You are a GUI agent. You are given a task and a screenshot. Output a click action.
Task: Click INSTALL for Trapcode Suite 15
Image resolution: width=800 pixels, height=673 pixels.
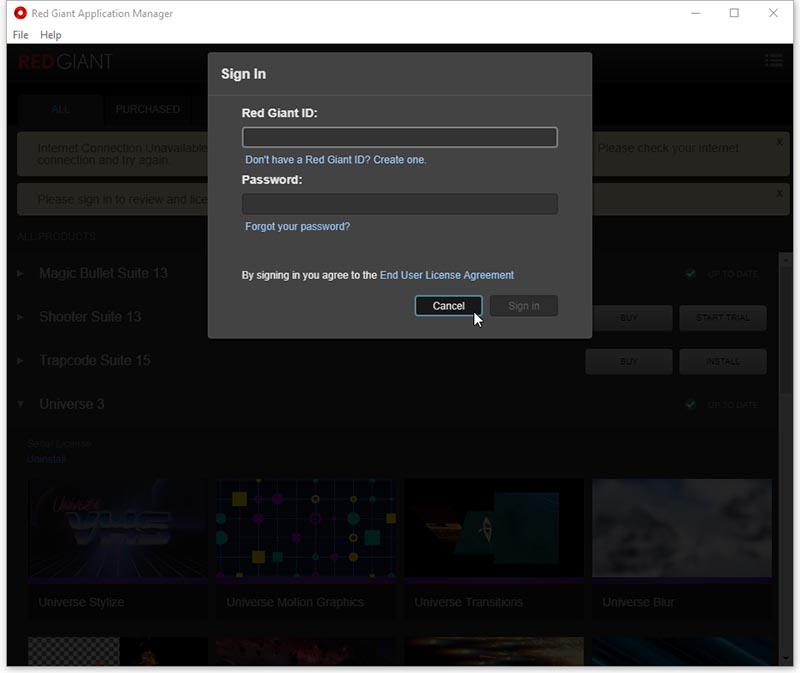pos(722,361)
